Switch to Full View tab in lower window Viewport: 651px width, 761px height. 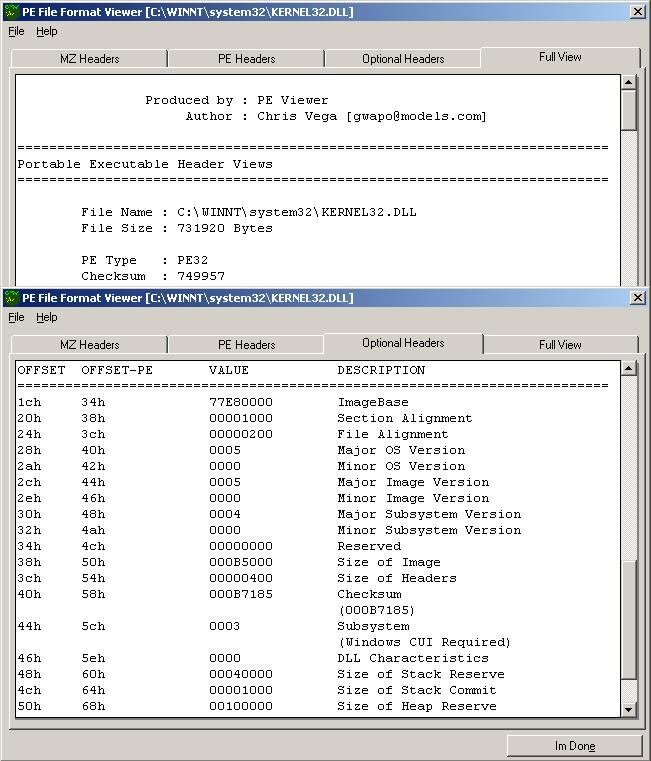click(560, 345)
